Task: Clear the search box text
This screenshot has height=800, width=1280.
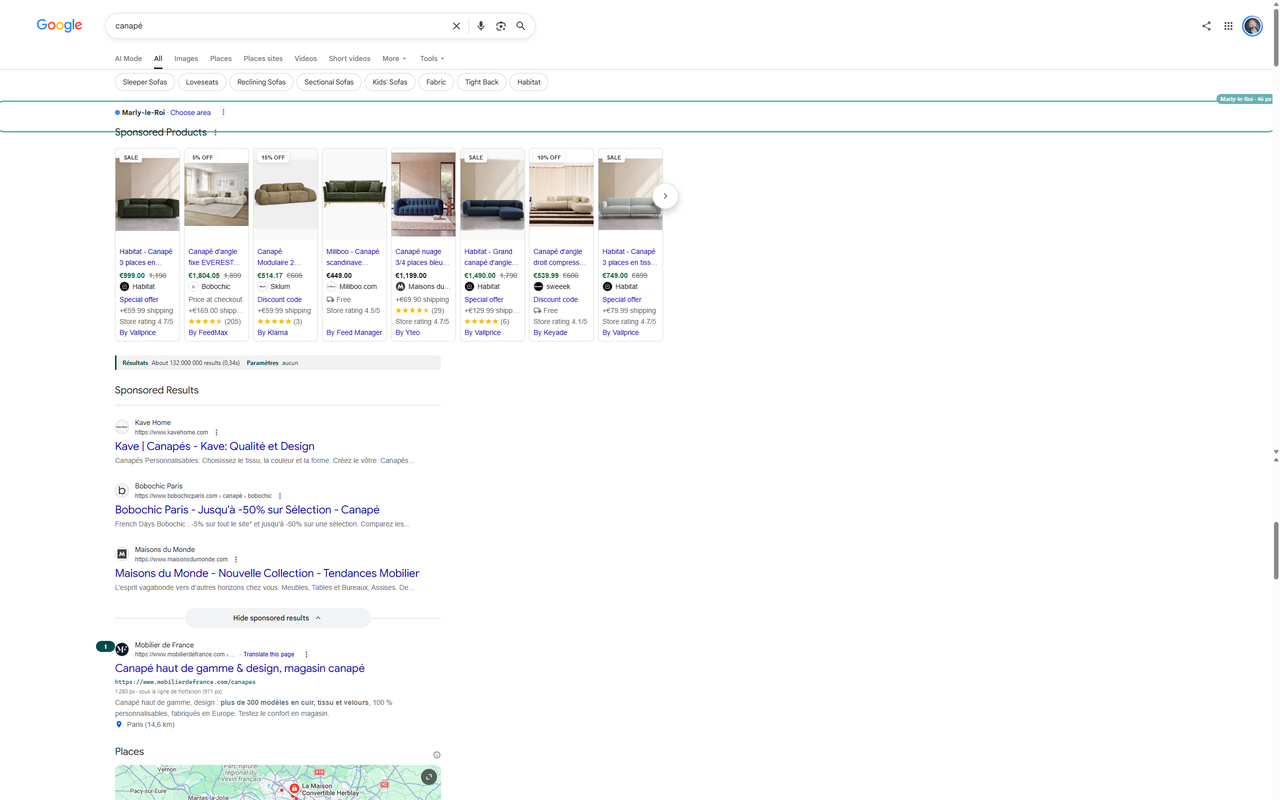Action: pyautogui.click(x=457, y=26)
